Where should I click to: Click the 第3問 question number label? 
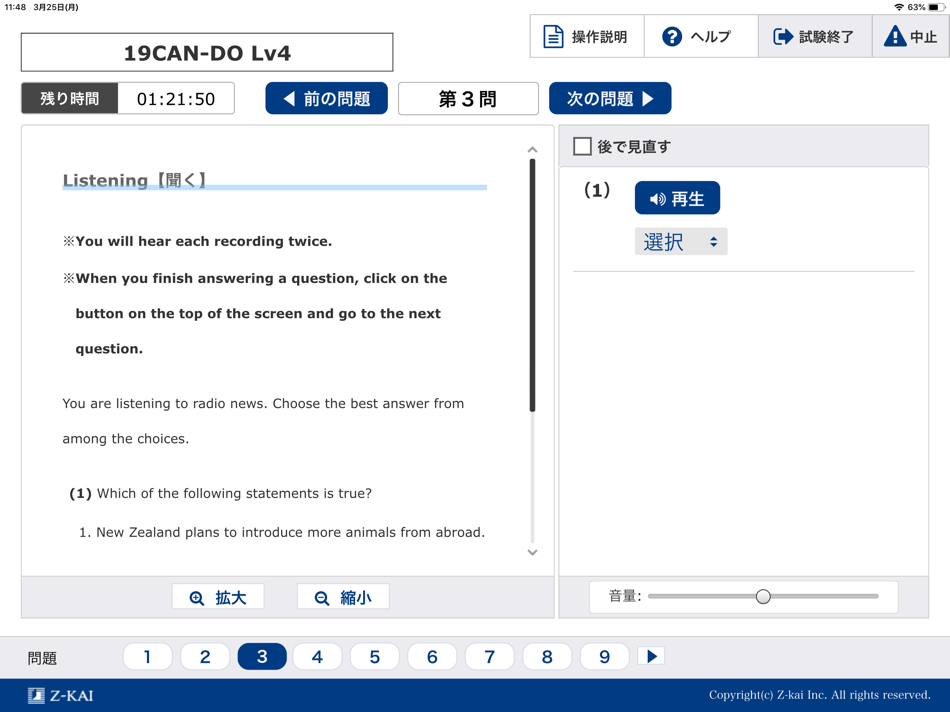[x=468, y=98]
